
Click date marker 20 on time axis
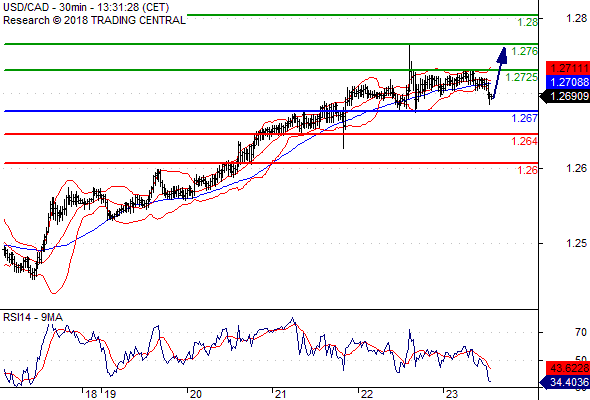tap(195, 394)
